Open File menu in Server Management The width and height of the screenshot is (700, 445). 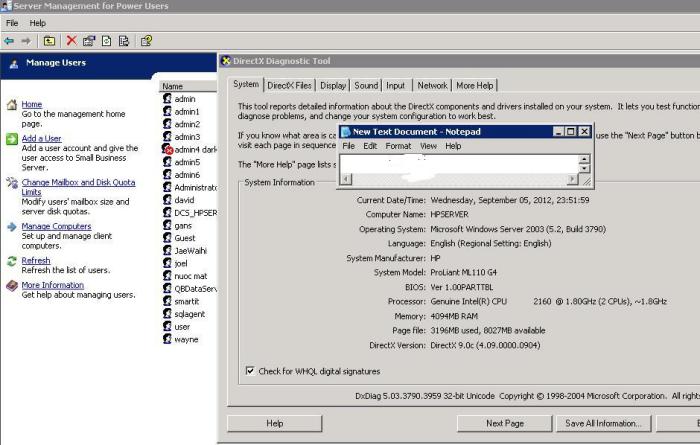tap(12, 22)
